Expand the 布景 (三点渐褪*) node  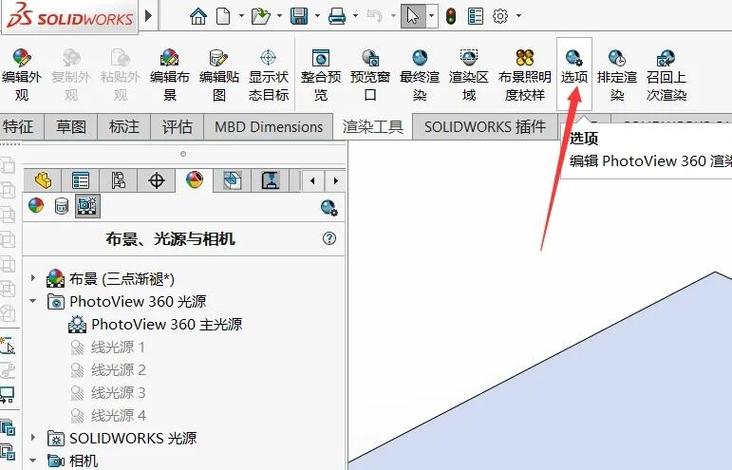[33, 278]
